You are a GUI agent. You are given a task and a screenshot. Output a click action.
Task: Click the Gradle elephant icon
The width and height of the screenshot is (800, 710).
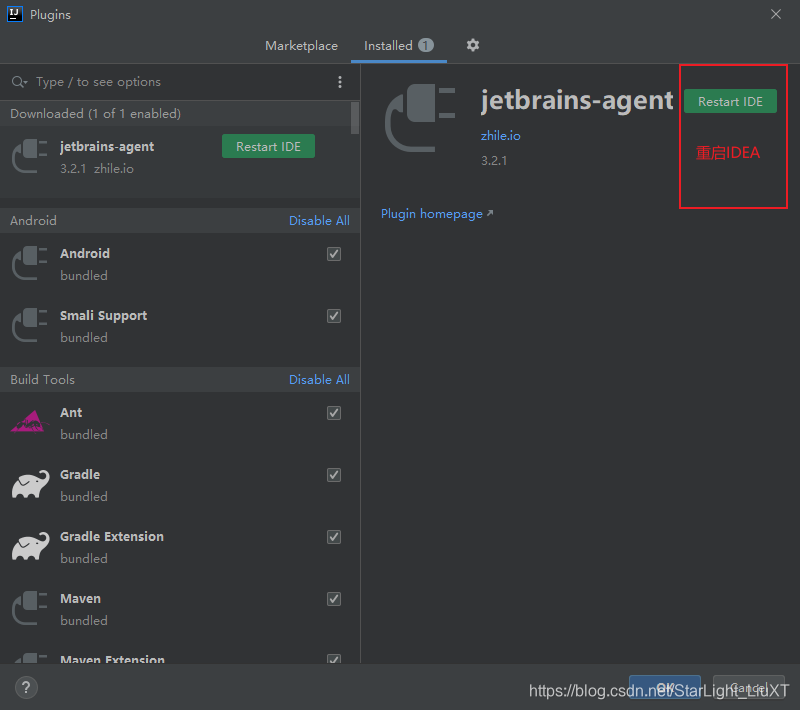pos(31,484)
